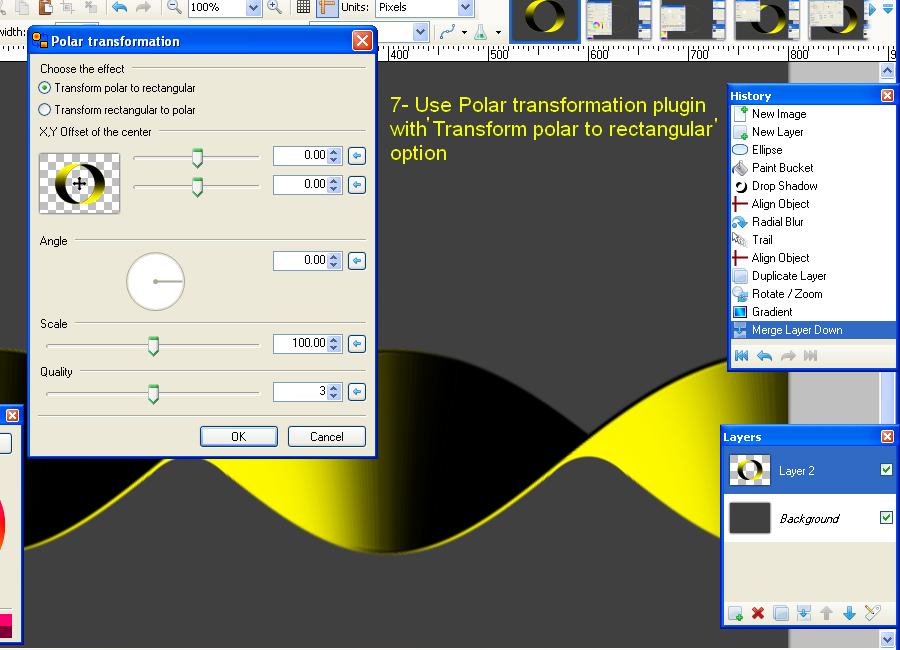Screen dimensions: 900x650
Task: Click the Angle dial control
Action: pyautogui.click(x=156, y=281)
